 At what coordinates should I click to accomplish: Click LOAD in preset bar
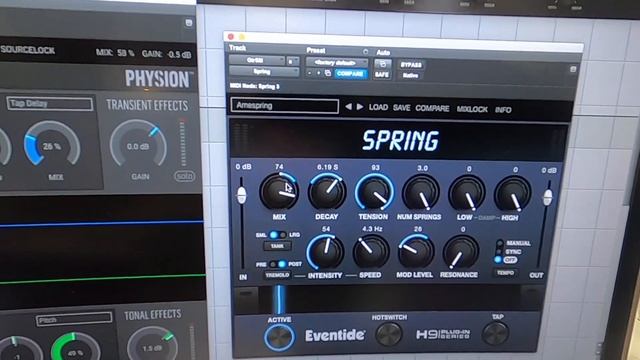coord(378,107)
